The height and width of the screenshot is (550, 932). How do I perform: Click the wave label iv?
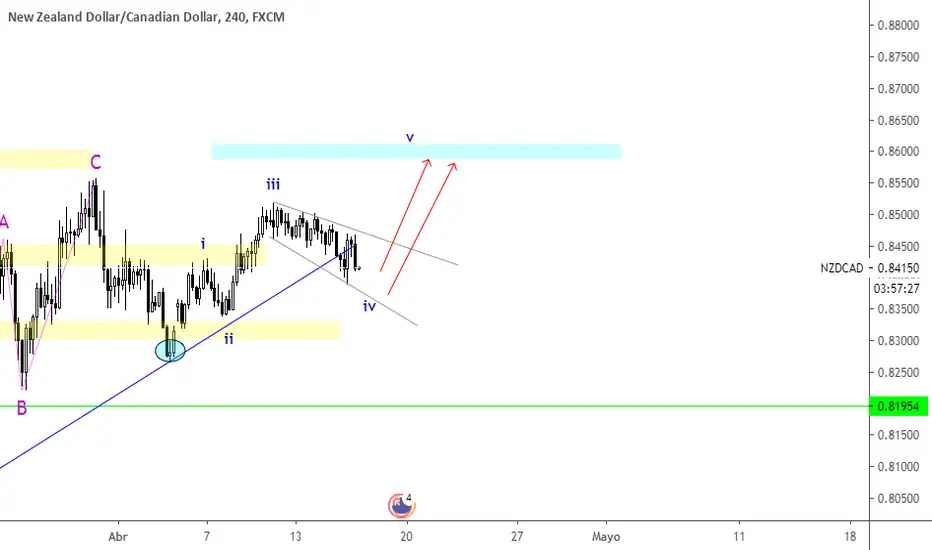coord(369,306)
